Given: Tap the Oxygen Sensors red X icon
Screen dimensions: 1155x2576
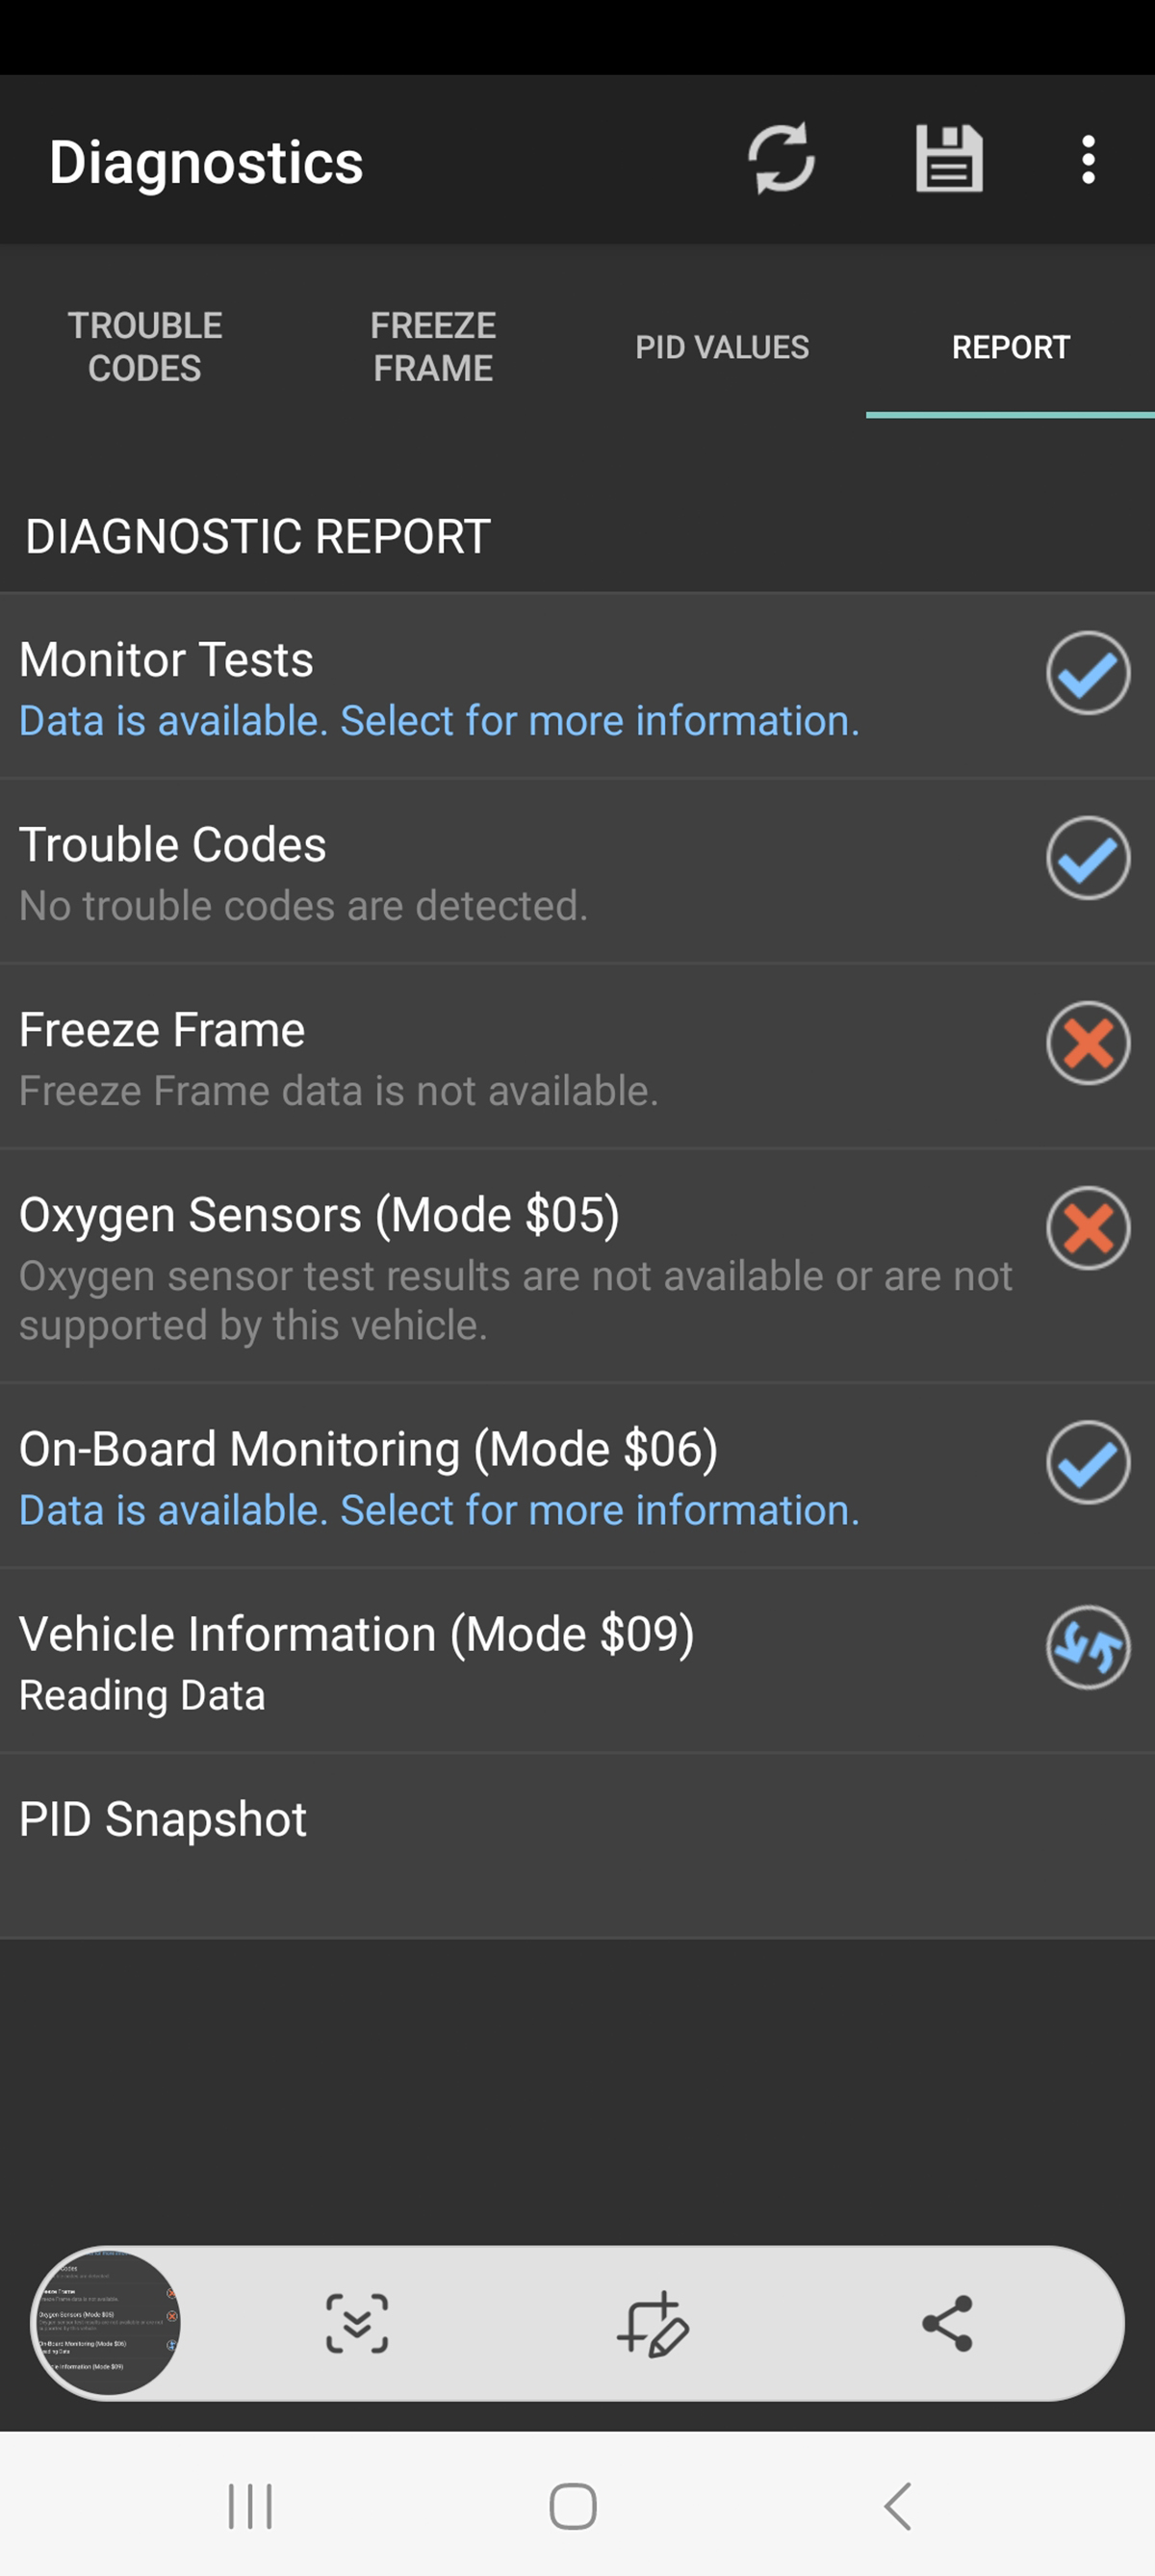Looking at the screenshot, I should pyautogui.click(x=1088, y=1228).
